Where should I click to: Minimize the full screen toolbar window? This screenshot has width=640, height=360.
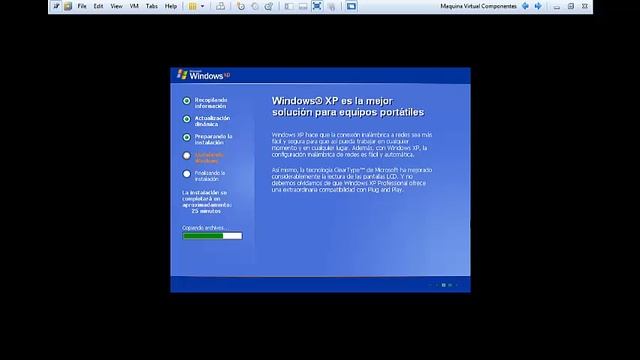coord(557,7)
